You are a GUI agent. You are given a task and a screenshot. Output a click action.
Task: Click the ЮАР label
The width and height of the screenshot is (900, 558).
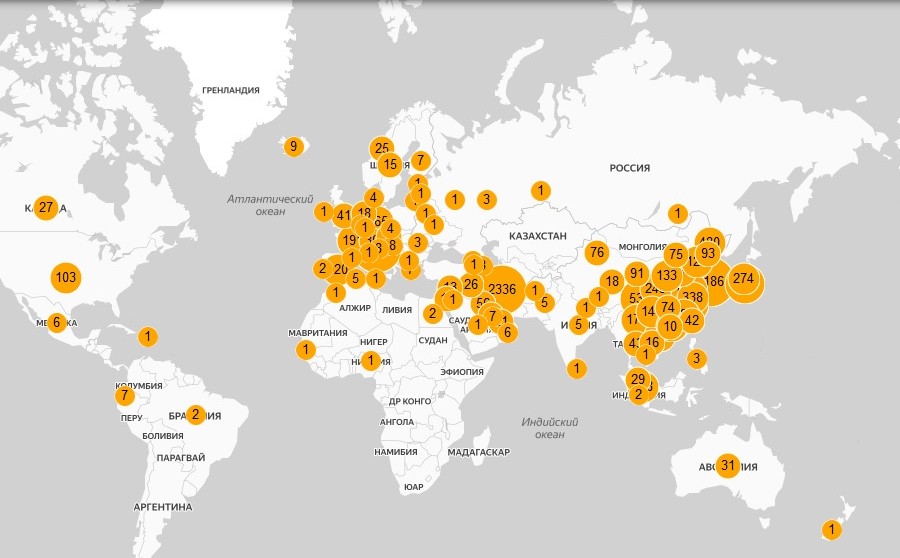coord(414,487)
